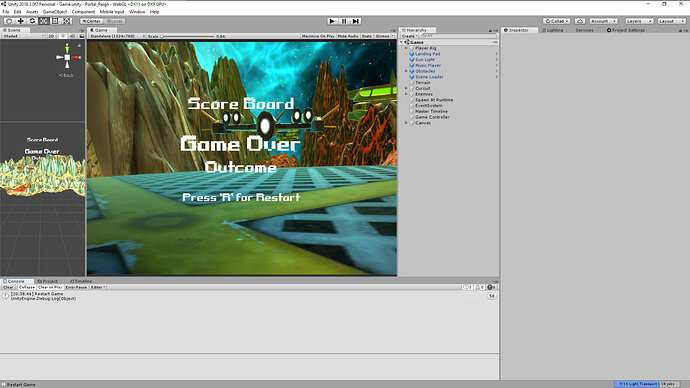The image size is (690, 388).
Task: Open the Collab dropdown
Action: 557,21
